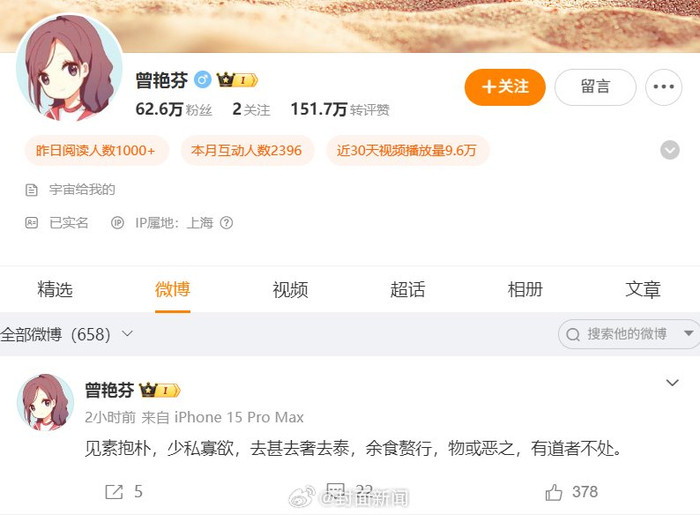Click the blue male gender badge icon
This screenshot has width=700, height=515.
point(202,80)
